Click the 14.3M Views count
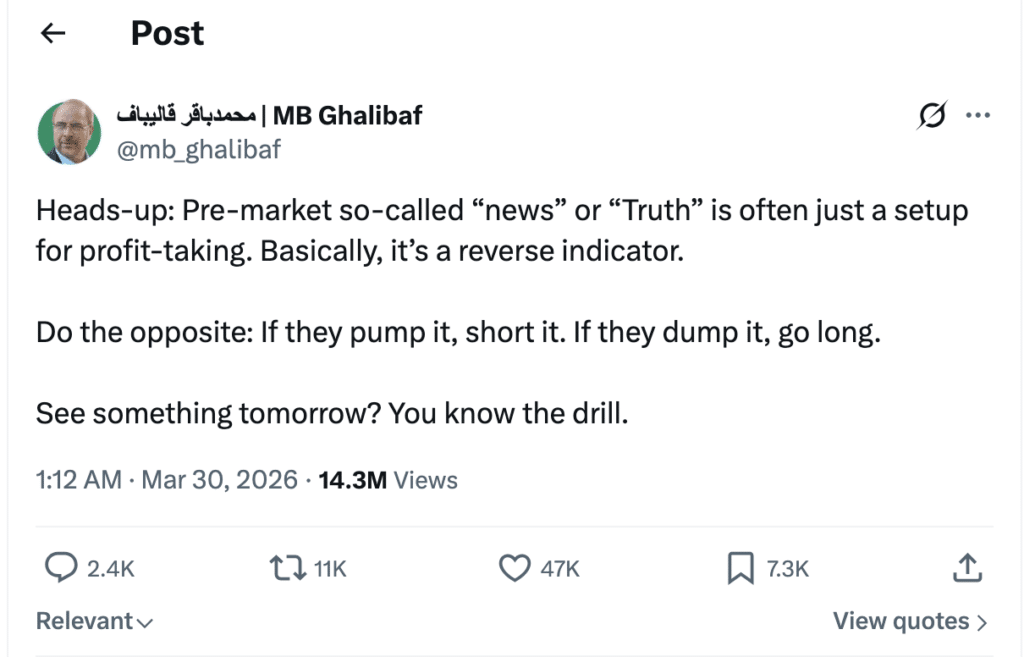The image size is (1024, 657). click(x=388, y=480)
